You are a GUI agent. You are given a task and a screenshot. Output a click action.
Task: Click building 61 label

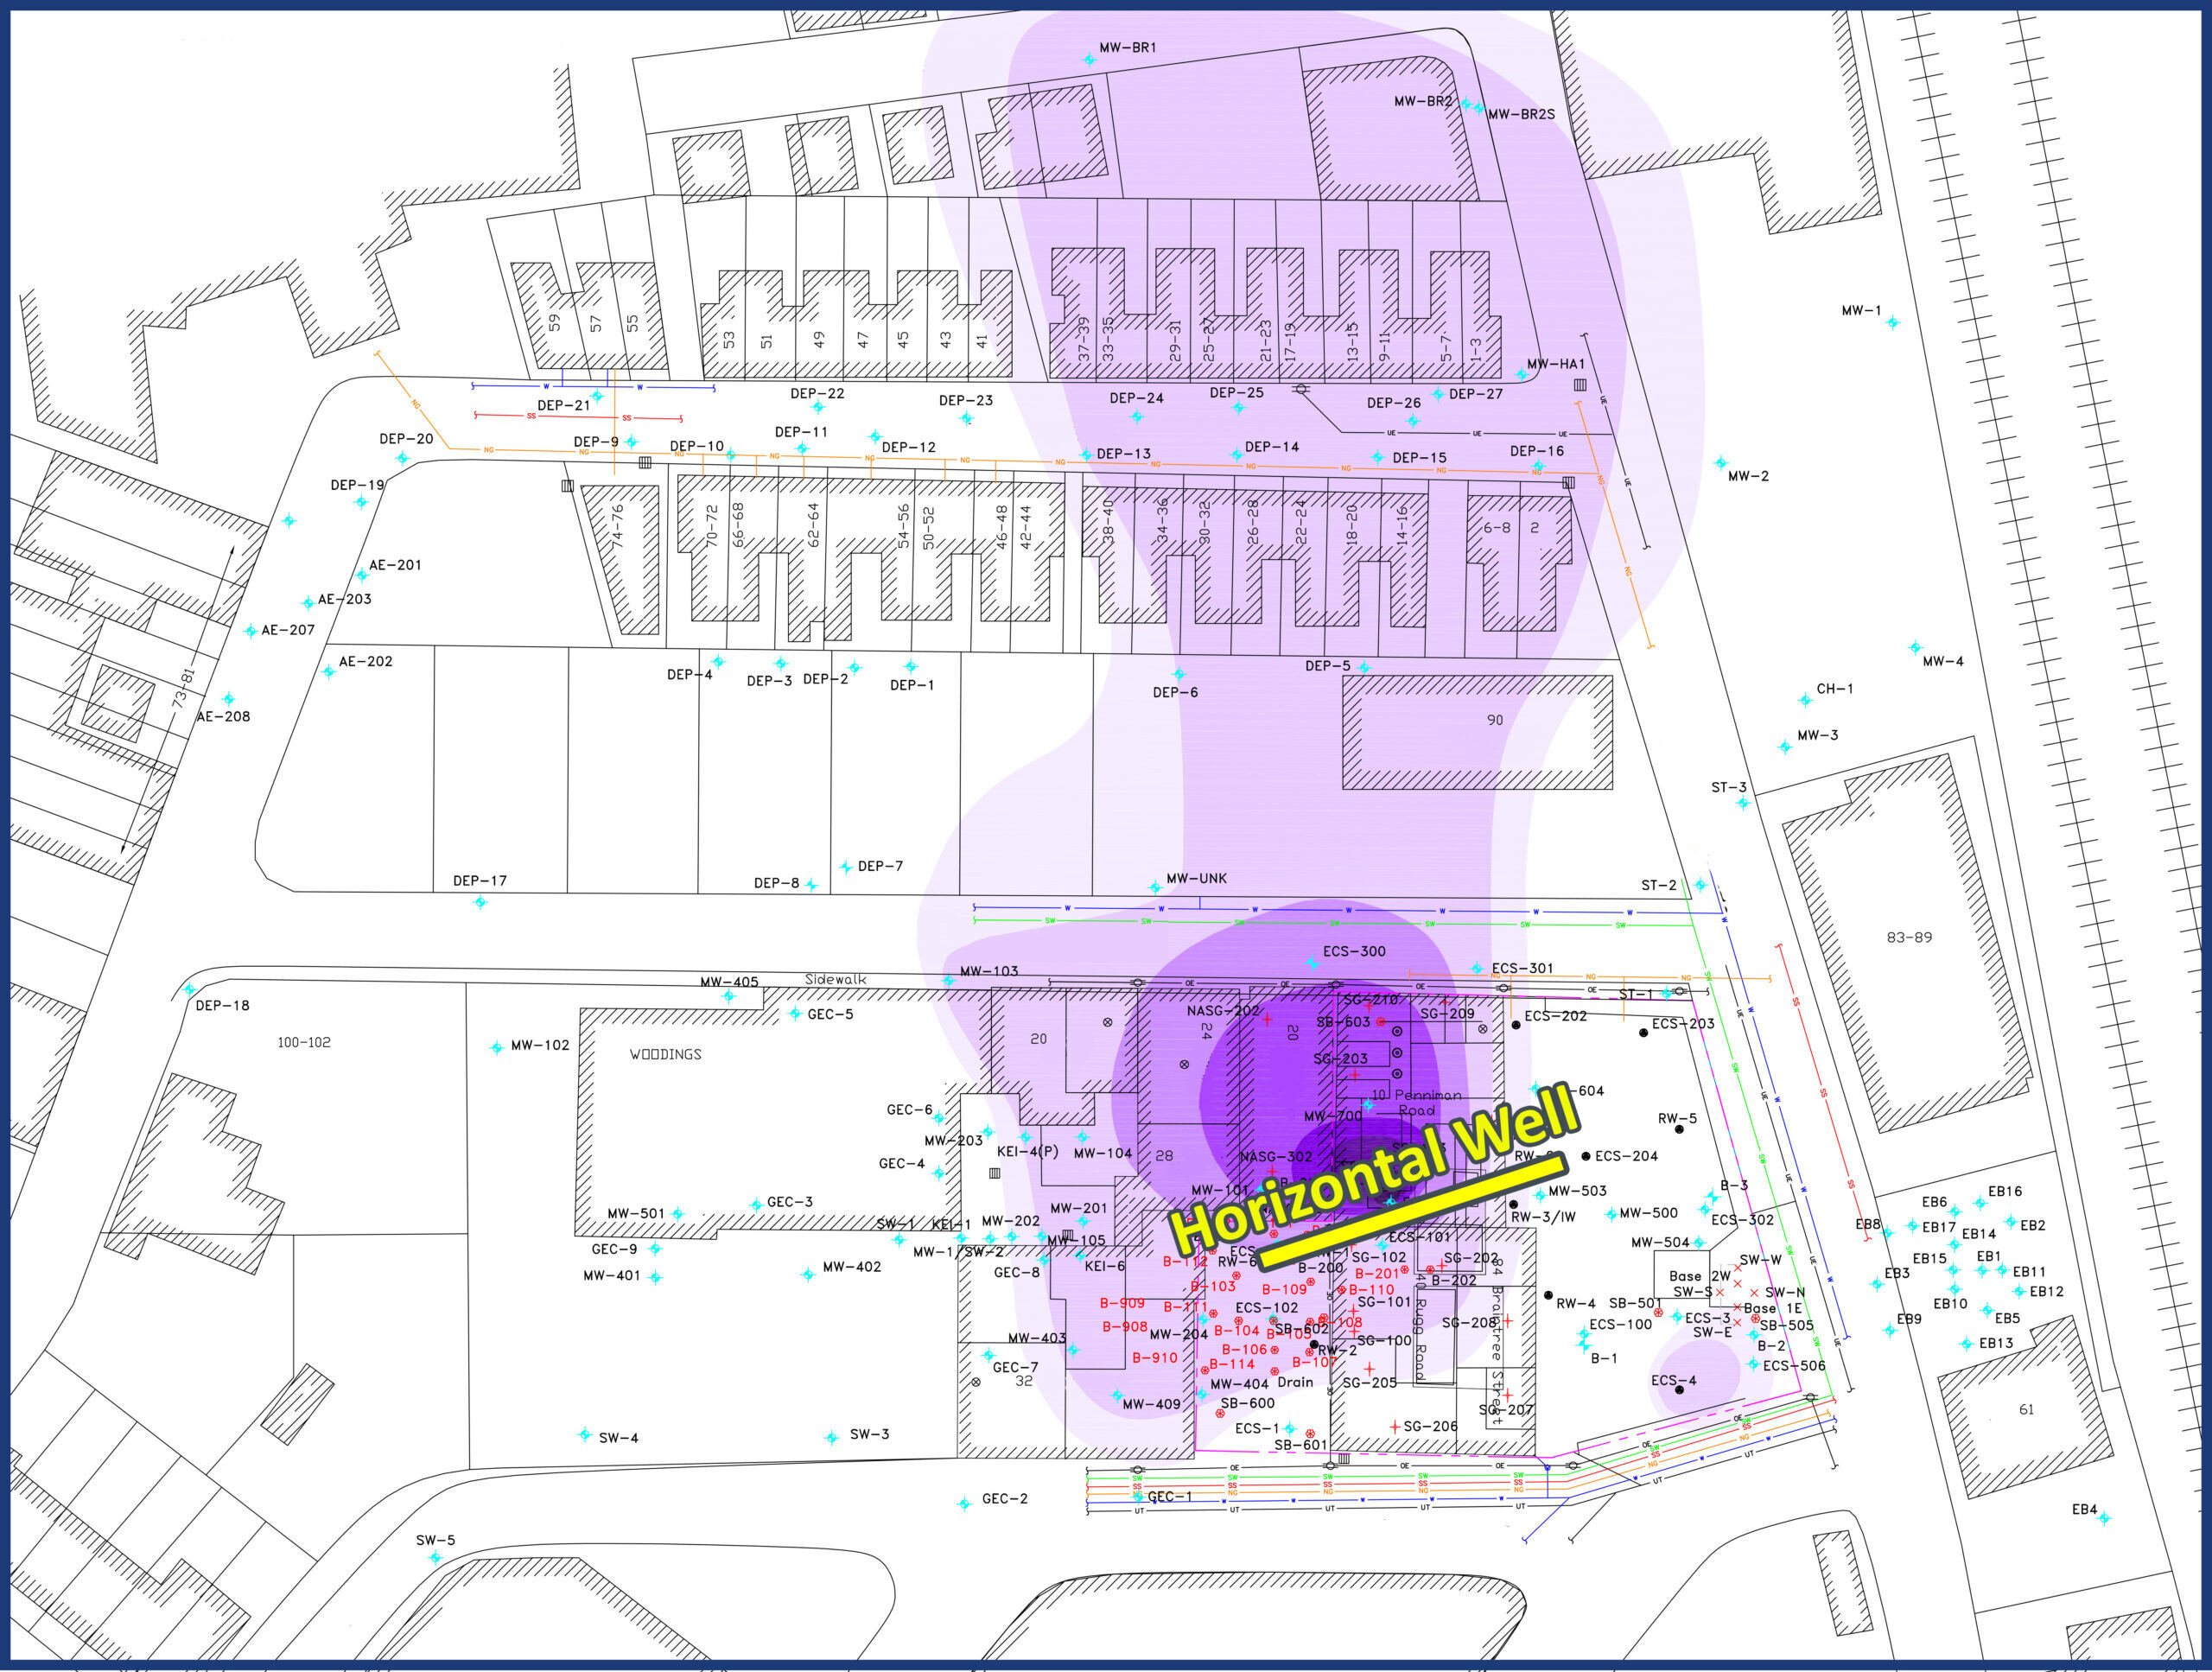(x=2026, y=1409)
